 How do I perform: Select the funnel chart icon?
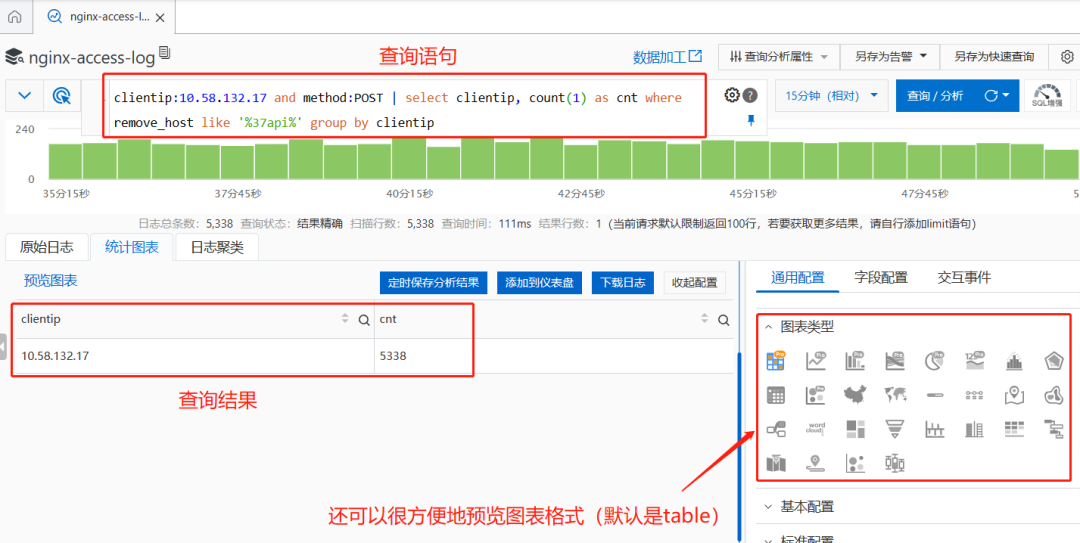coord(895,429)
